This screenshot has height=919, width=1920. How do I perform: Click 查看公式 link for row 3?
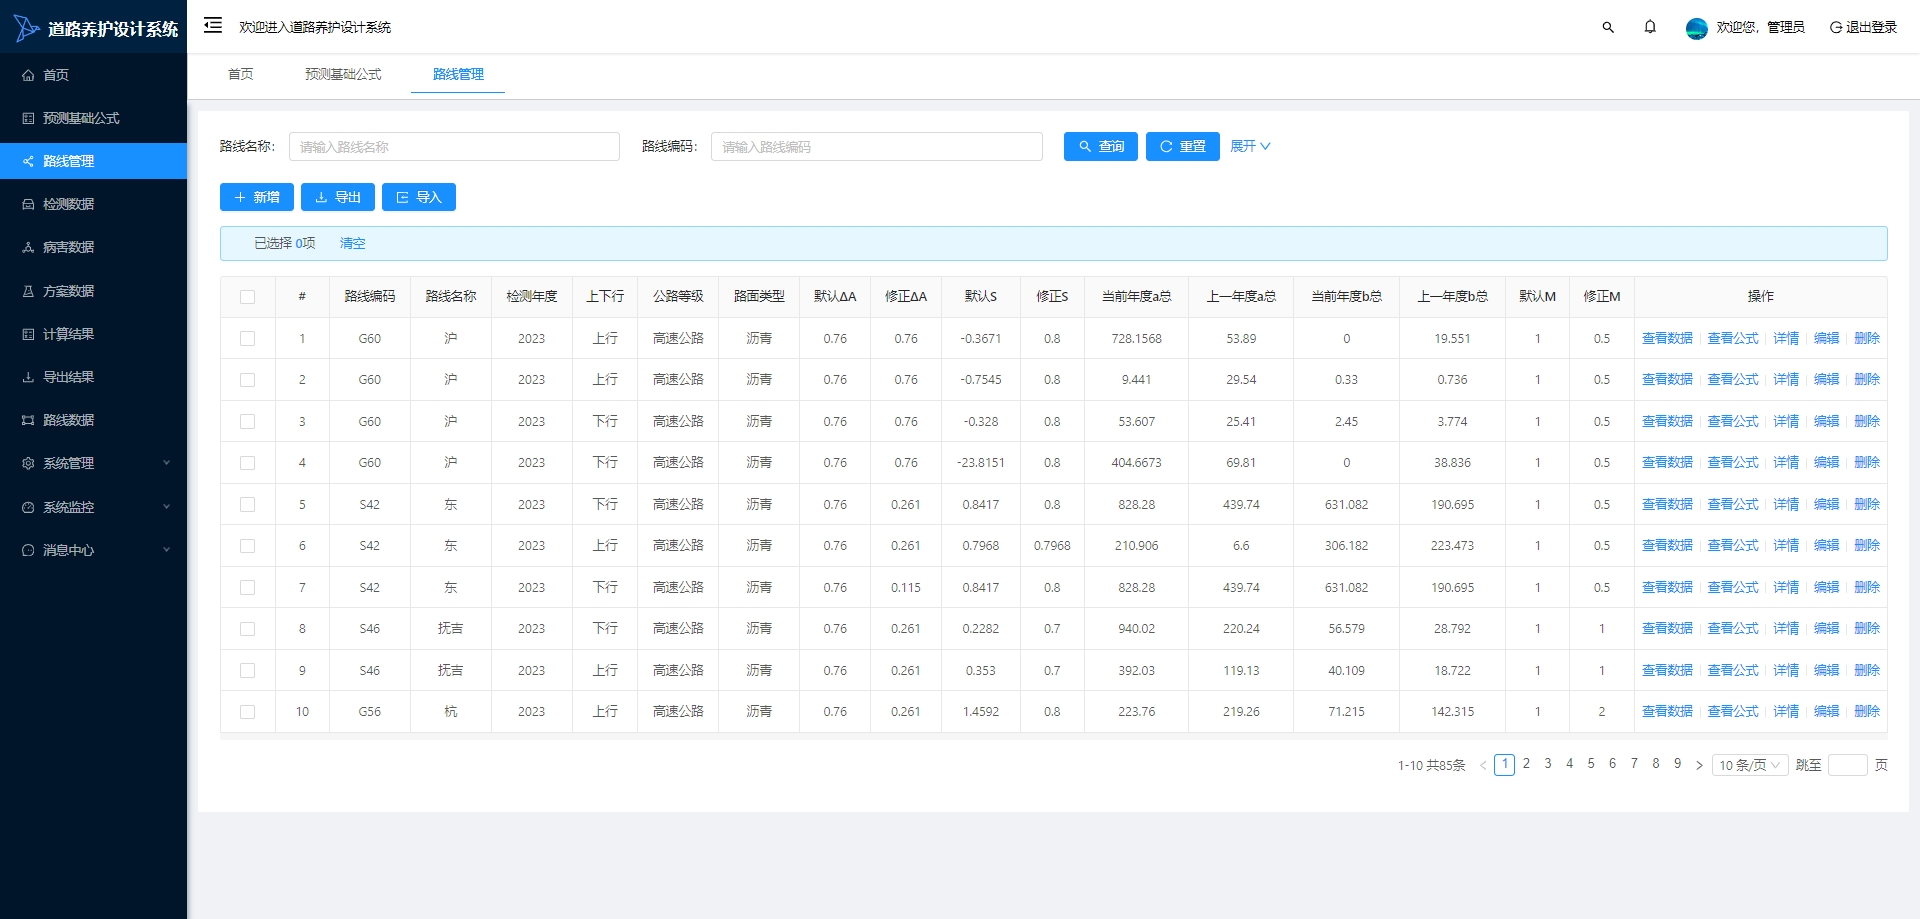point(1732,421)
